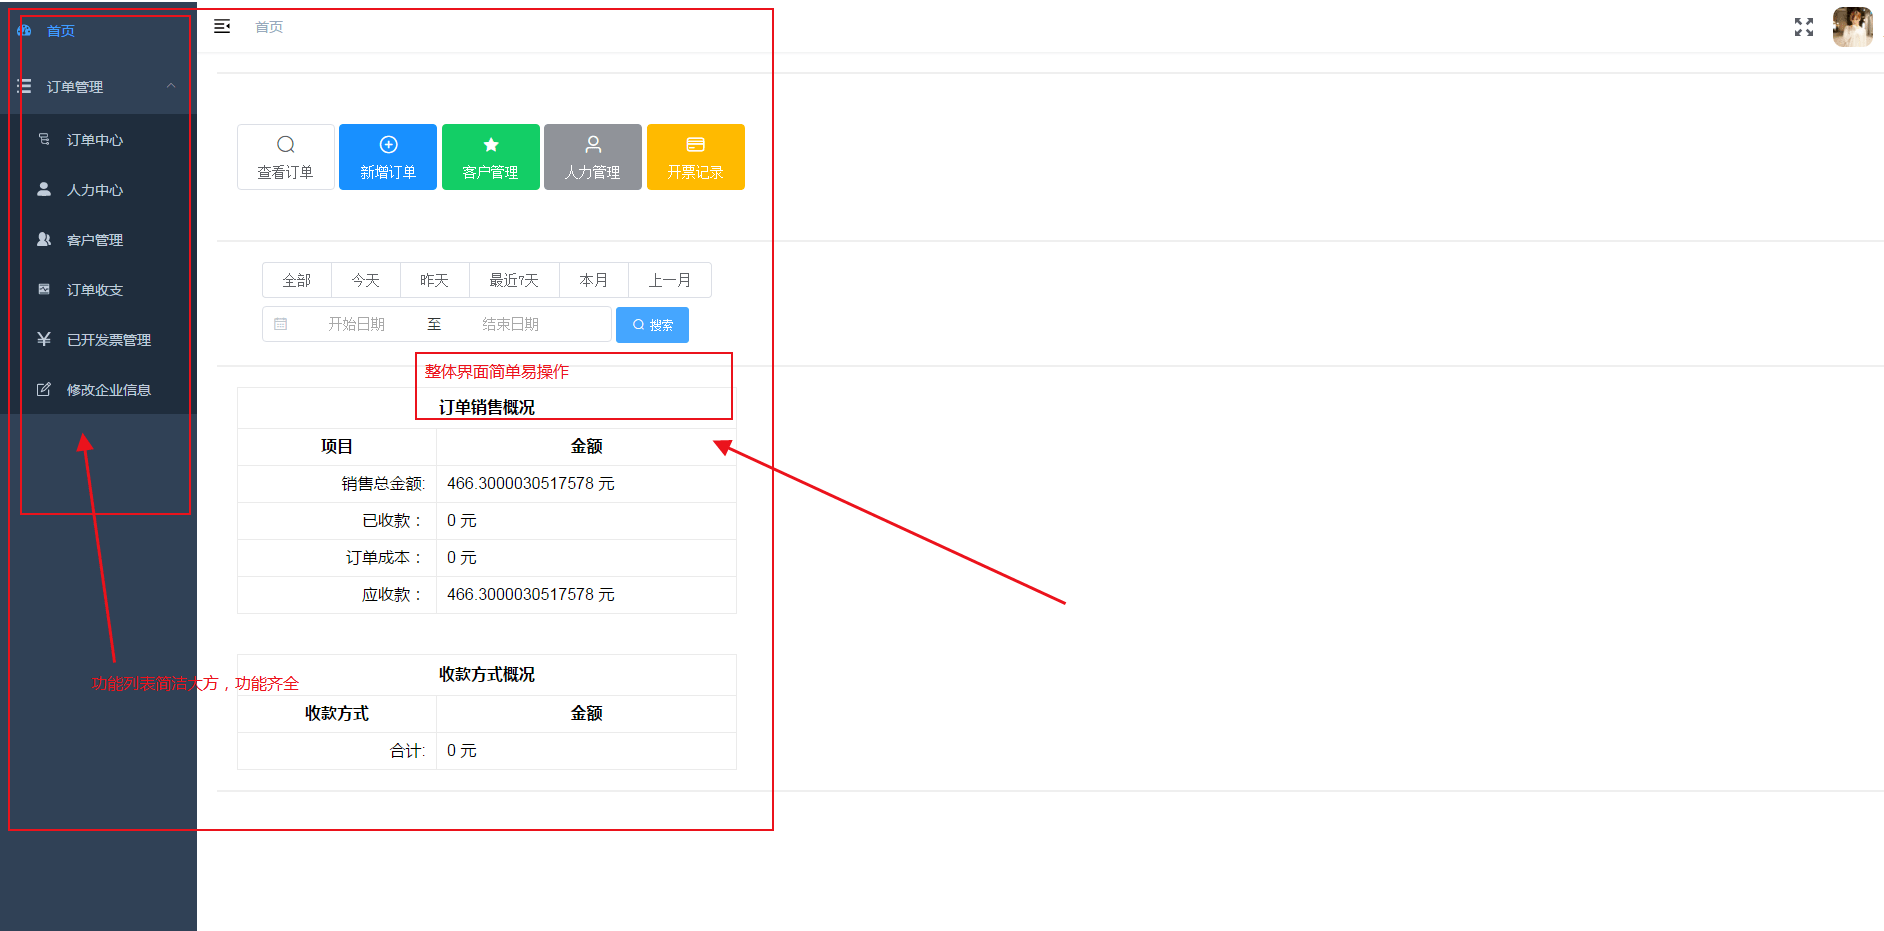The width and height of the screenshot is (1884, 931).
Task: Open user avatar menu
Action: click(x=1852, y=27)
